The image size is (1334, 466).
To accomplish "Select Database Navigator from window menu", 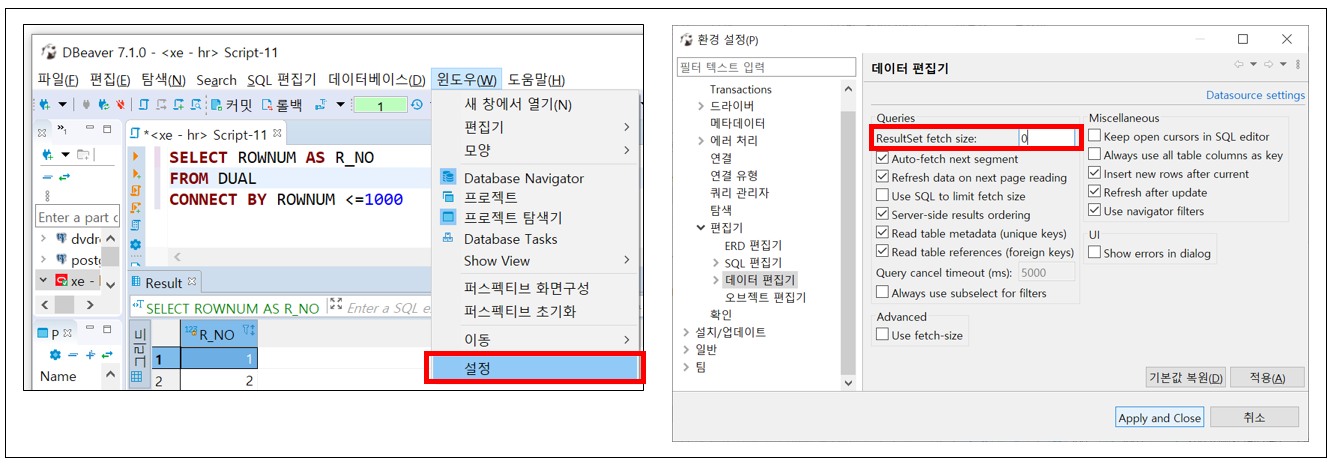I will [x=523, y=178].
